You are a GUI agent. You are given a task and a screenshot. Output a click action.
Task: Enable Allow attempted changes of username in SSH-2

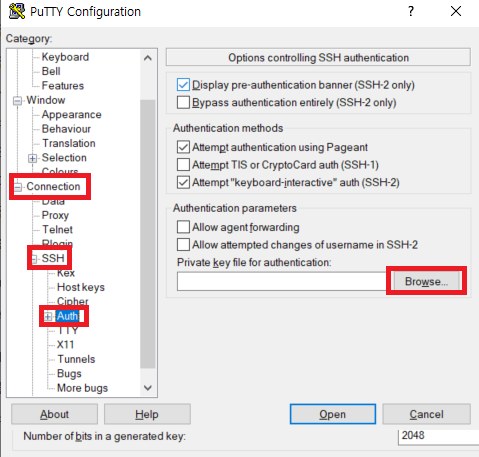point(183,245)
